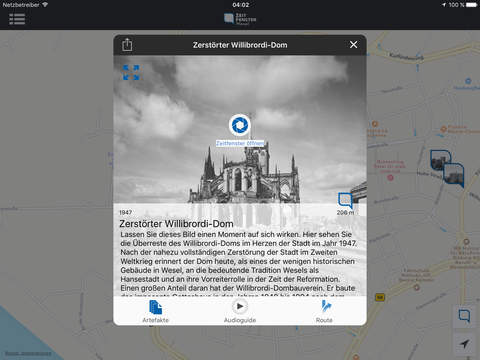
Task: Open the Zeitfenster camera shutter icon
Action: [240, 125]
